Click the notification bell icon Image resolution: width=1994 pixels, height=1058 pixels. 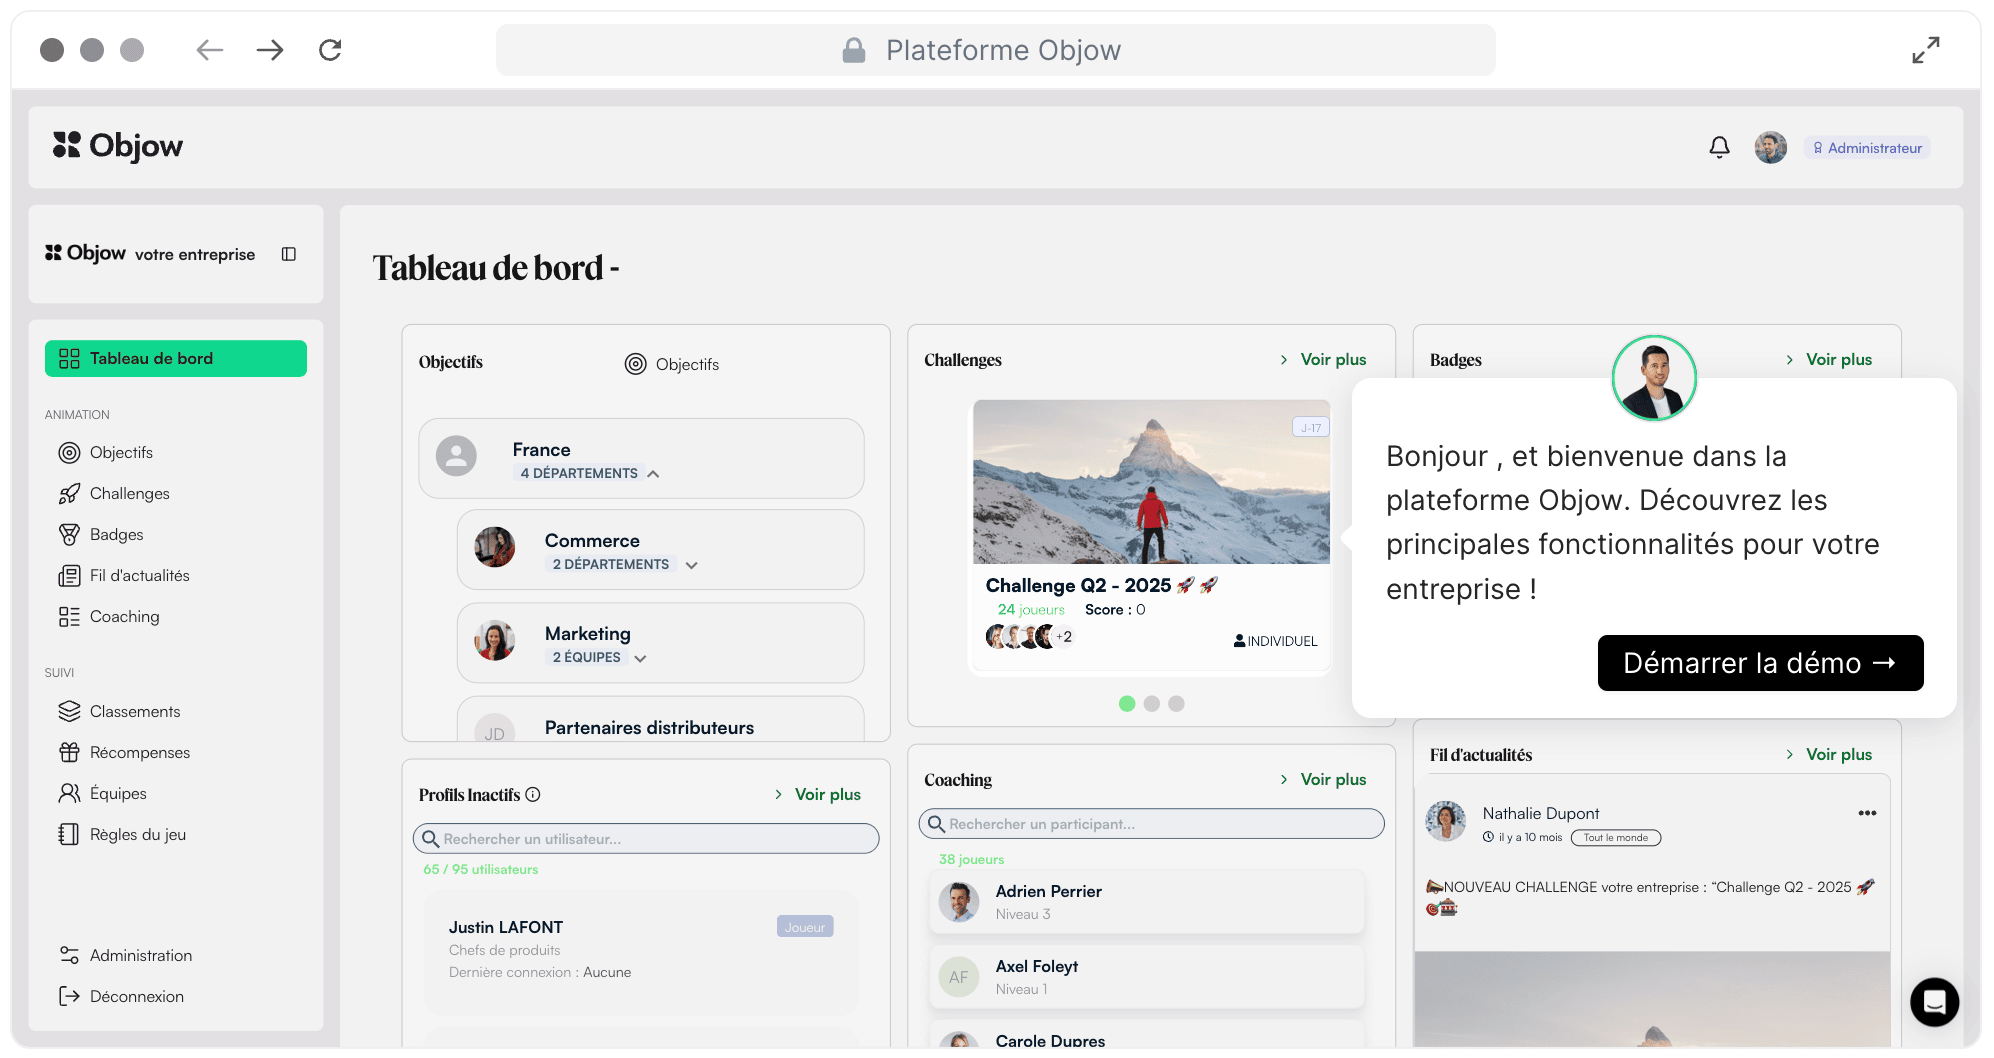click(1719, 147)
